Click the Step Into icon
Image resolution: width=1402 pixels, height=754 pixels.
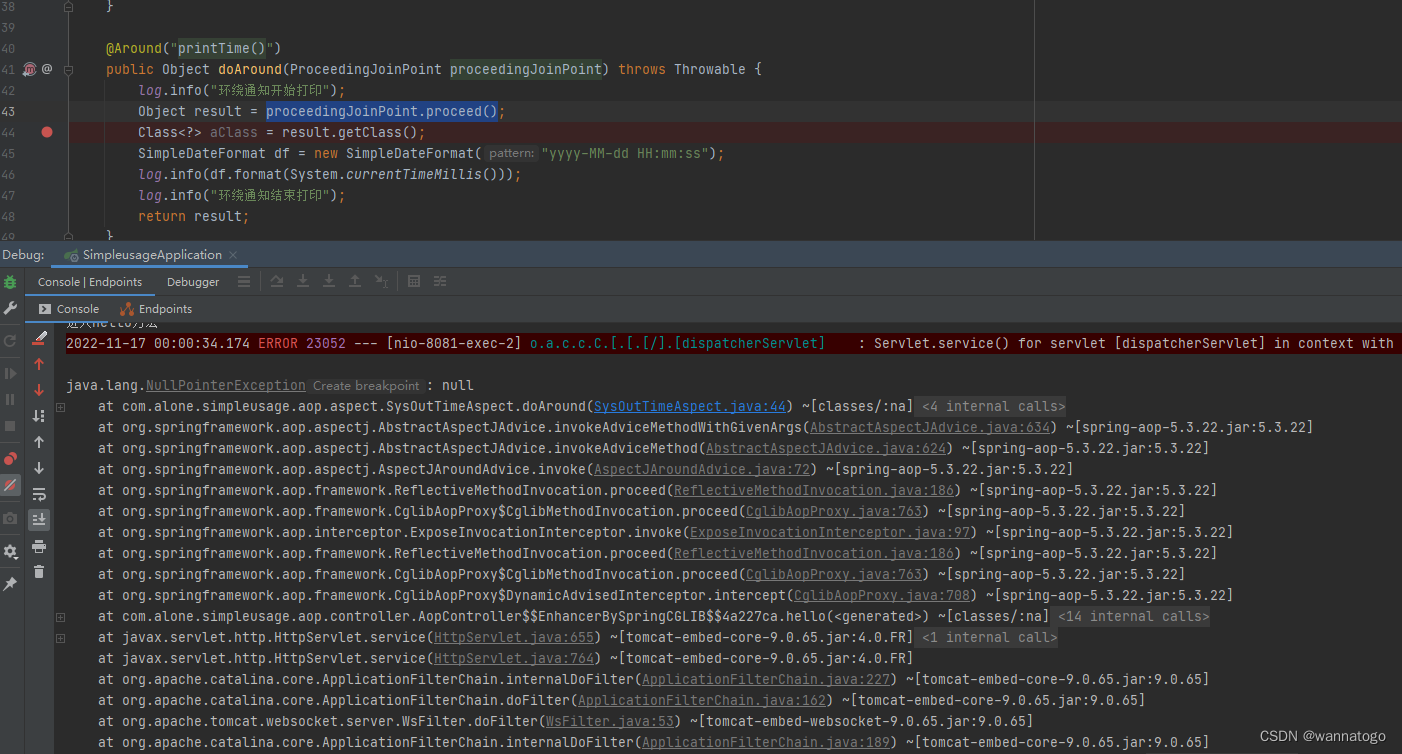[303, 282]
